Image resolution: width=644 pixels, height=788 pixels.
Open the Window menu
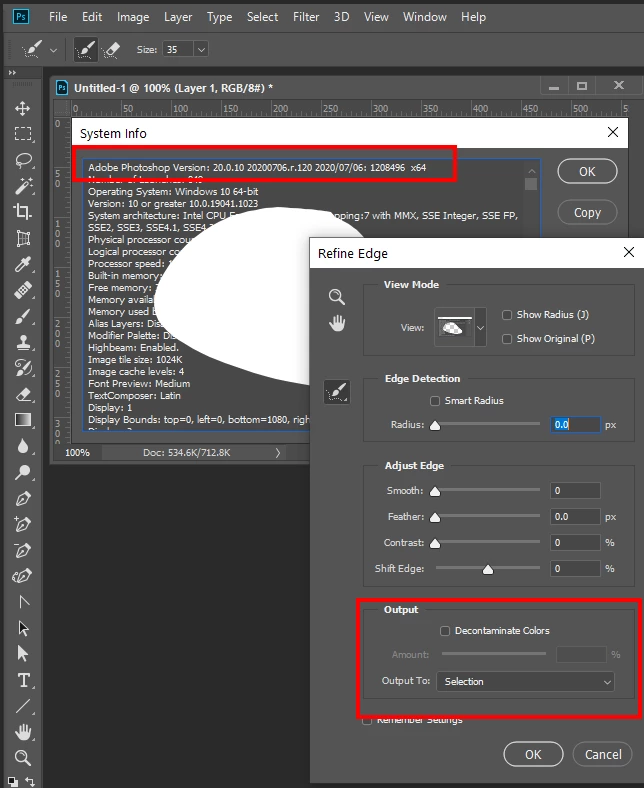(x=425, y=17)
